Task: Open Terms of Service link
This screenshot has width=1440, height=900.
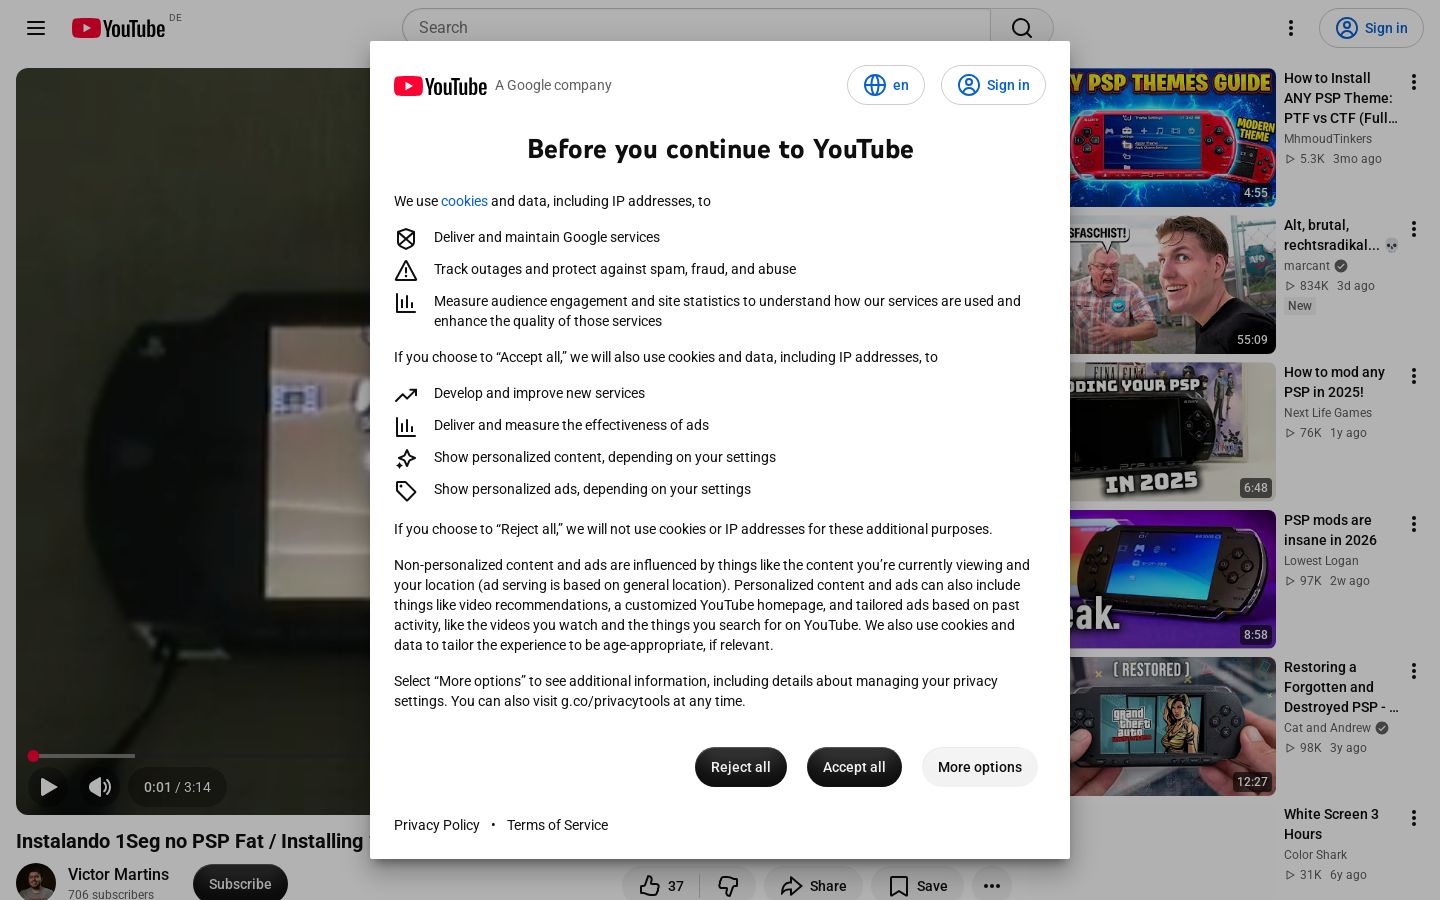Action: click(557, 825)
